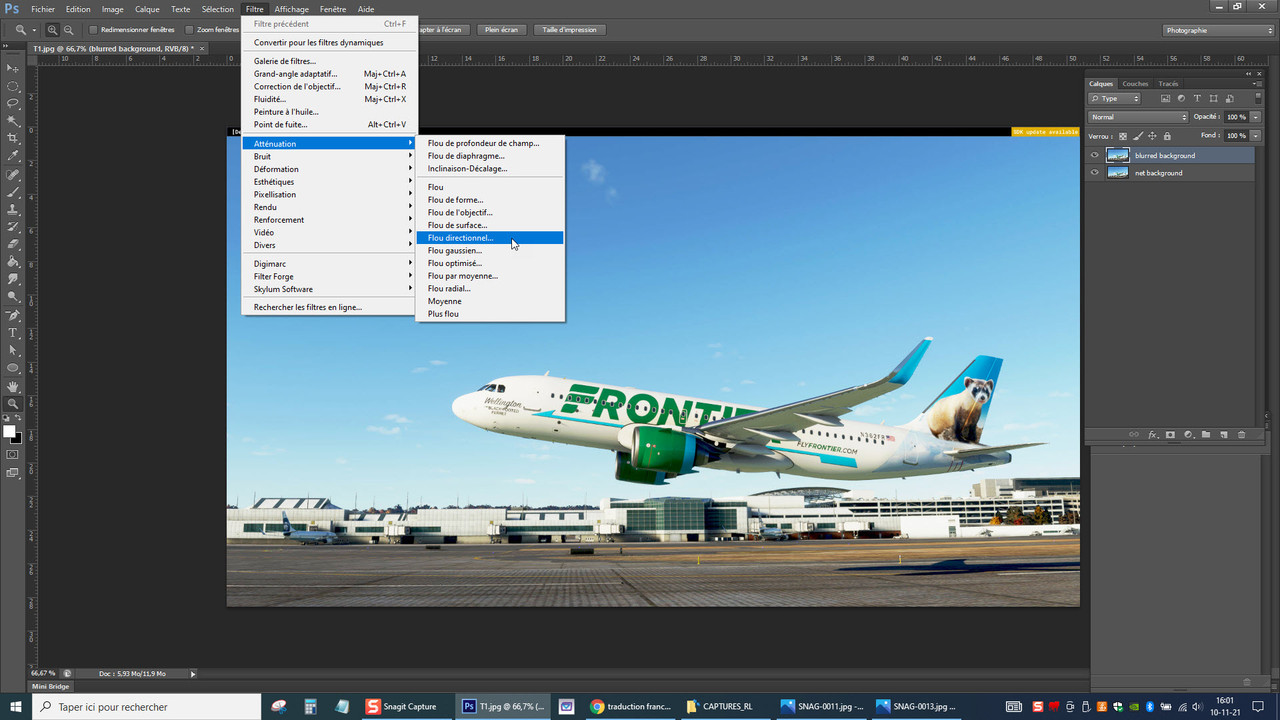Toggle Redimensionner fenêtres checkbox
Viewport: 1280px width, 720px height.
(x=94, y=30)
